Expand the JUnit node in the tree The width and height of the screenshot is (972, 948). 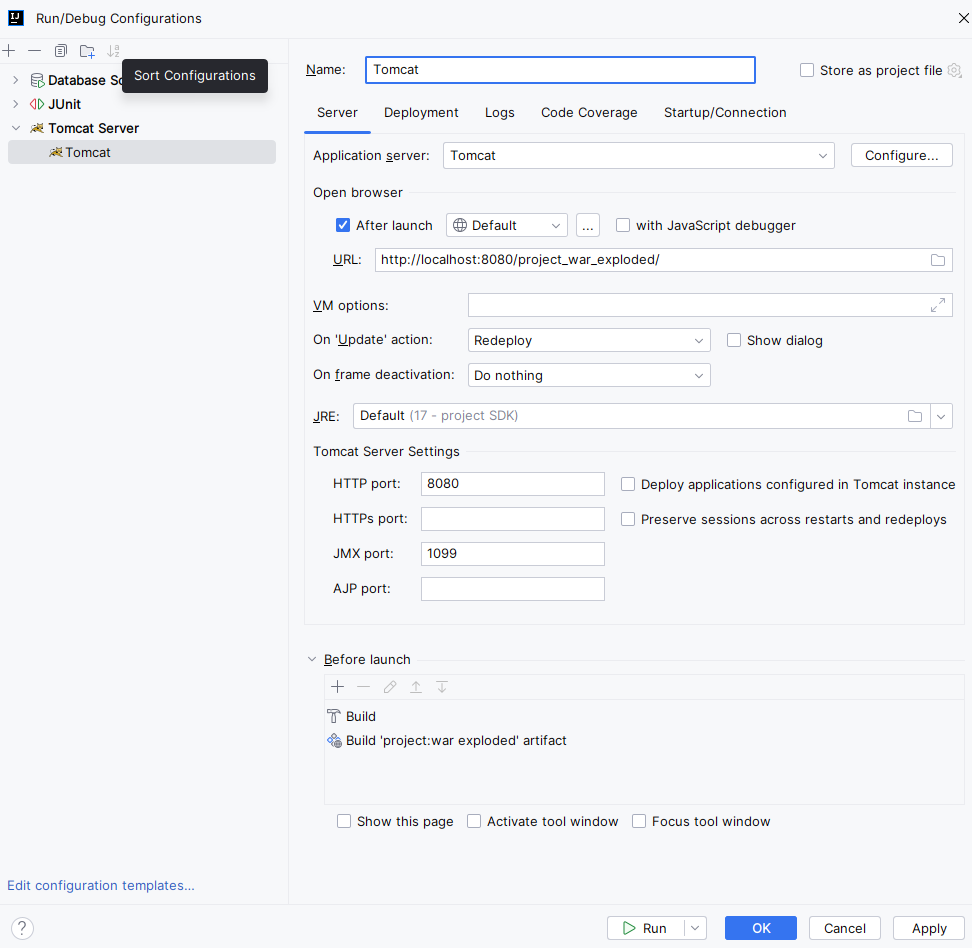(x=16, y=104)
